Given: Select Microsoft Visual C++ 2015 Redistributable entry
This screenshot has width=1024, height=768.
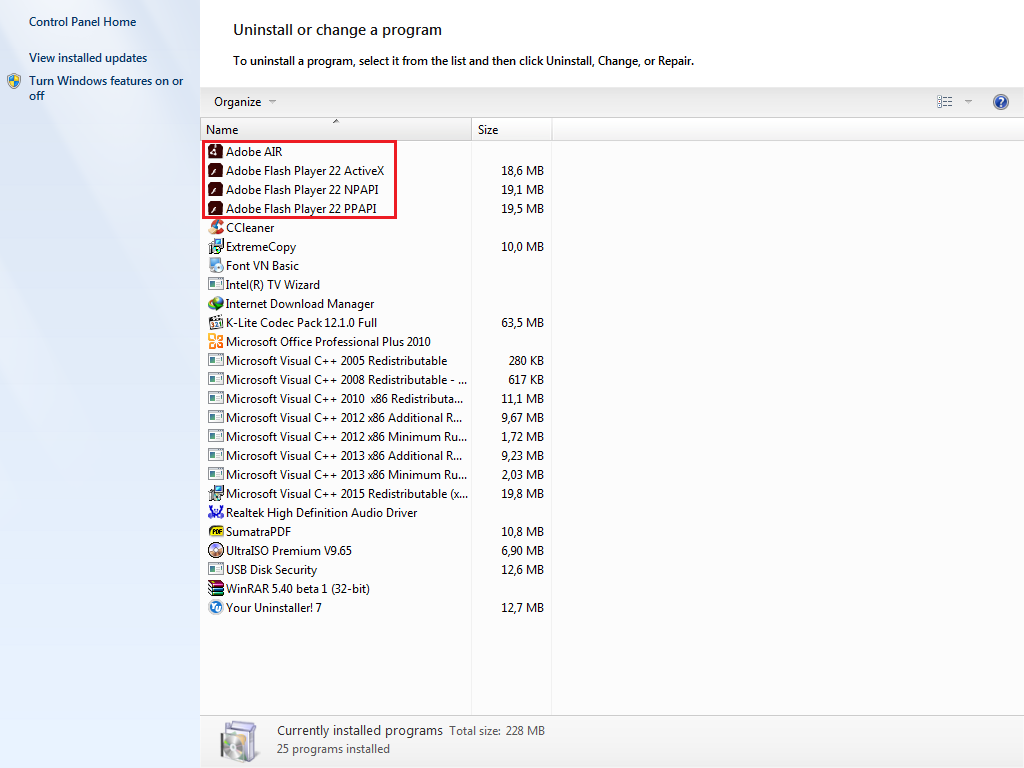Looking at the screenshot, I should (347, 494).
